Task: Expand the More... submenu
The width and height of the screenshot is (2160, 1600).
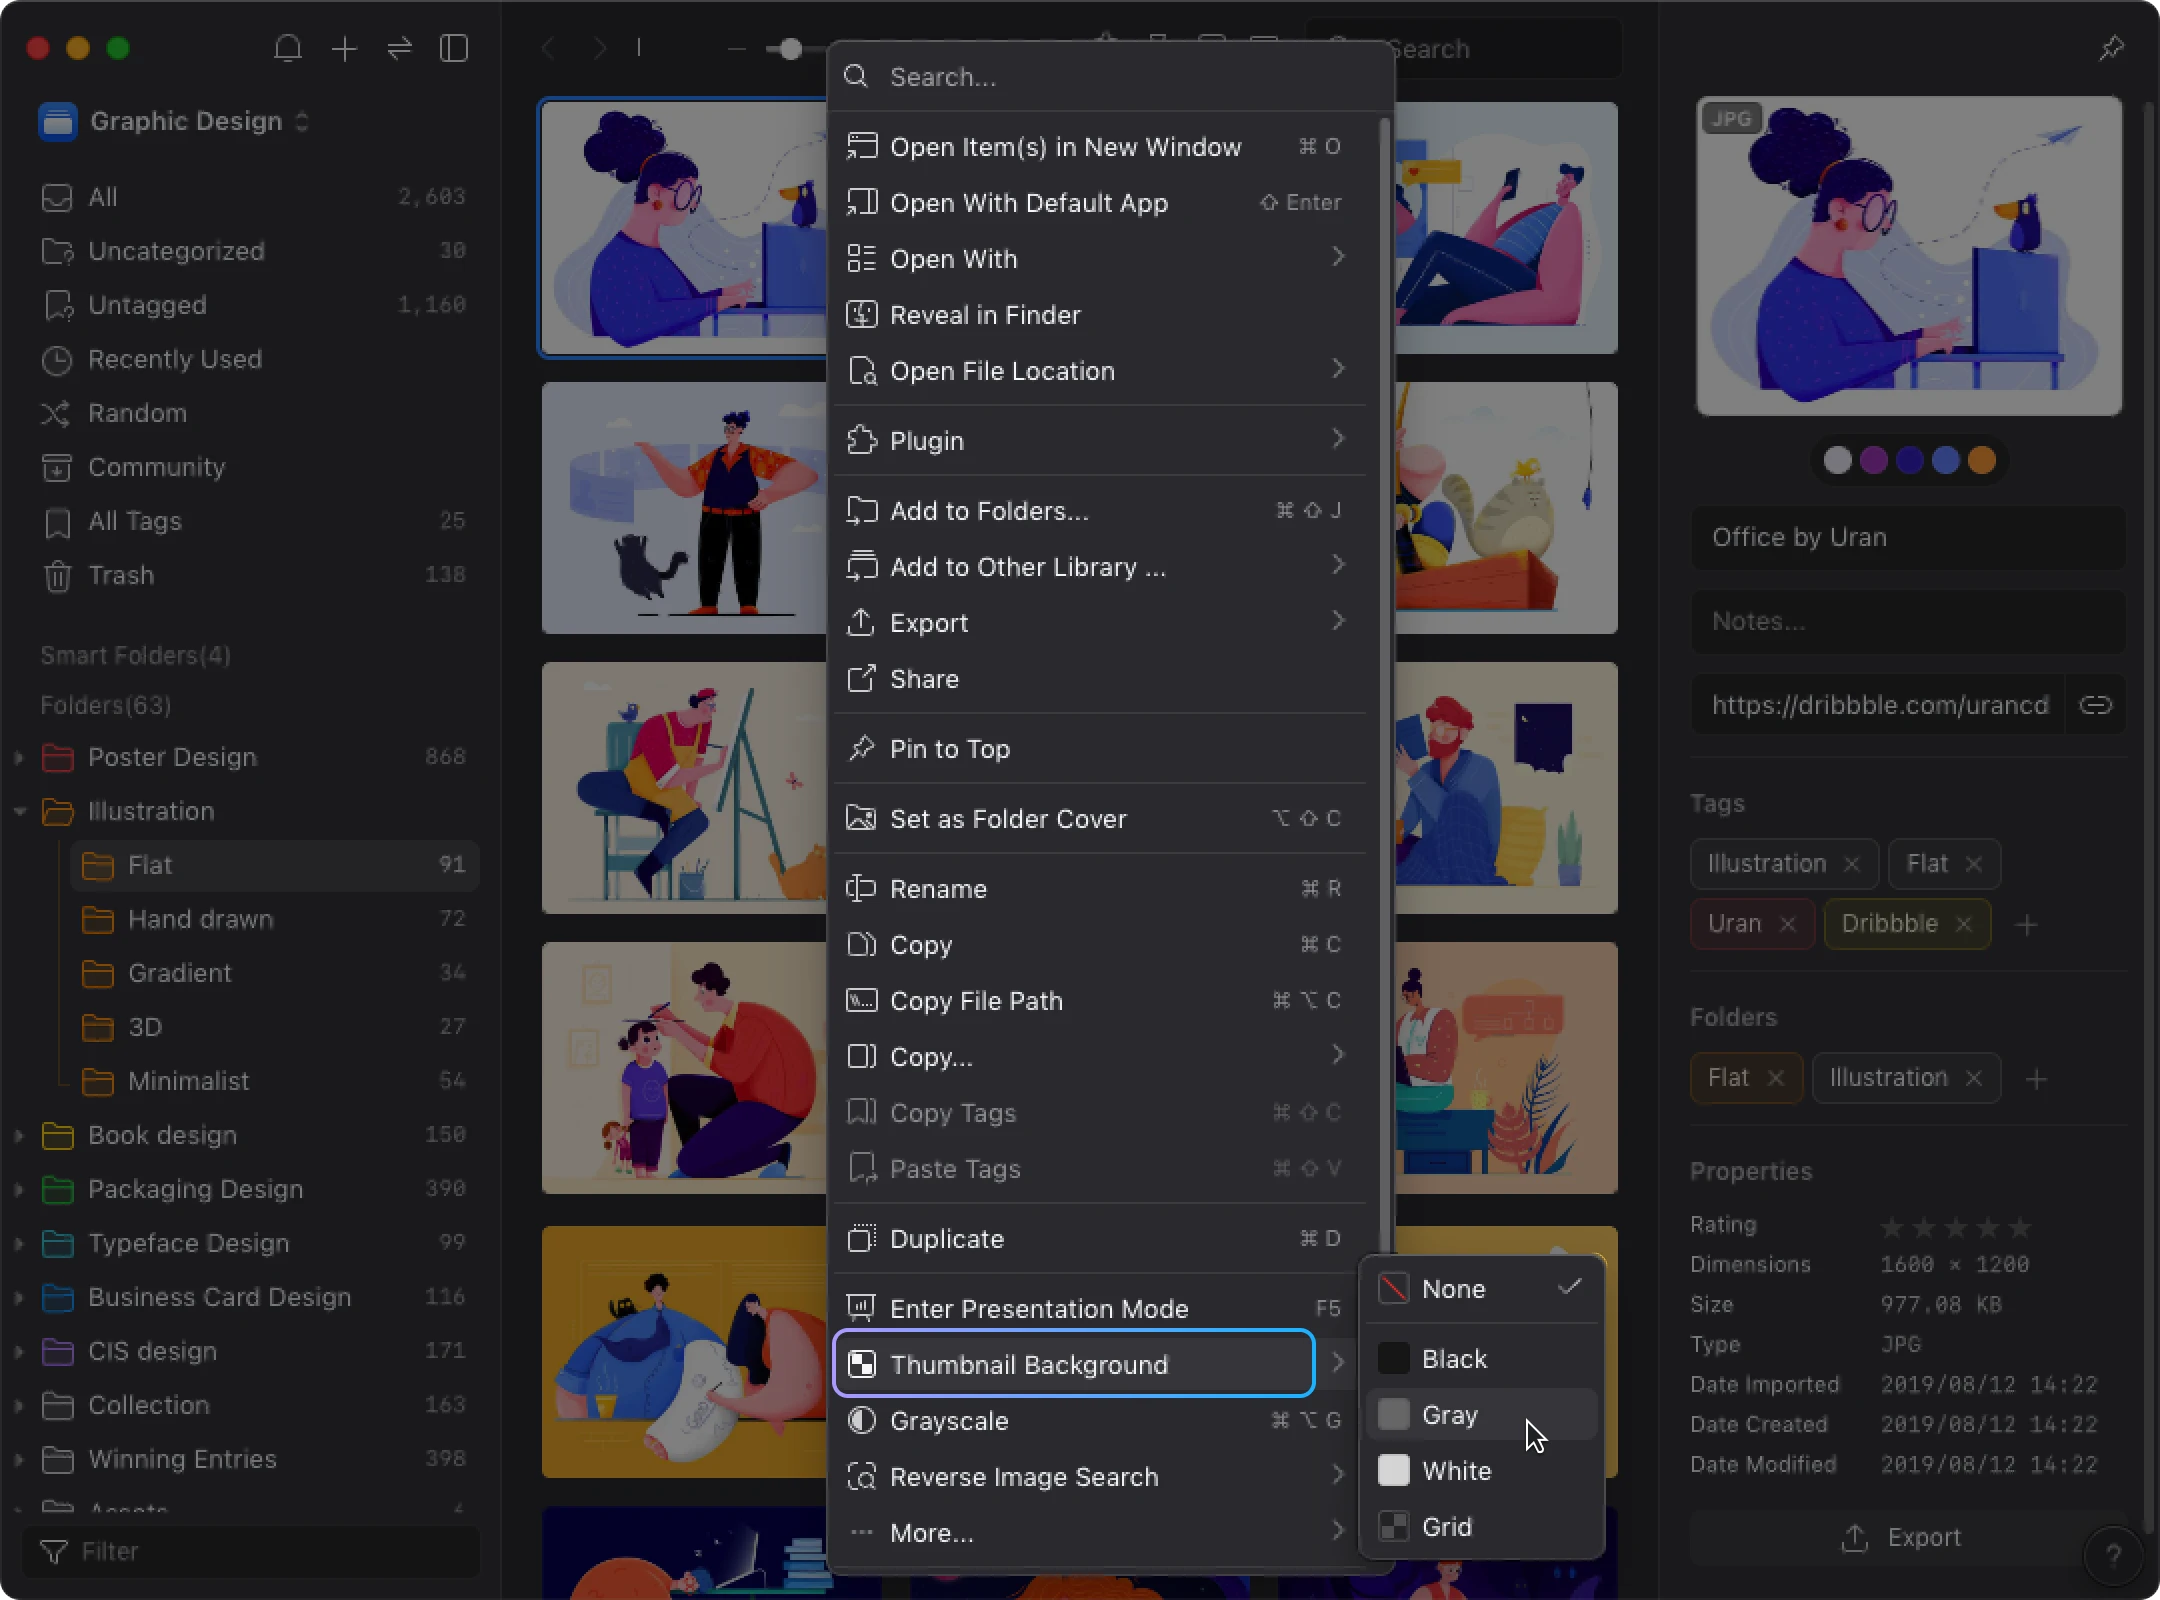Action: tap(1338, 1531)
